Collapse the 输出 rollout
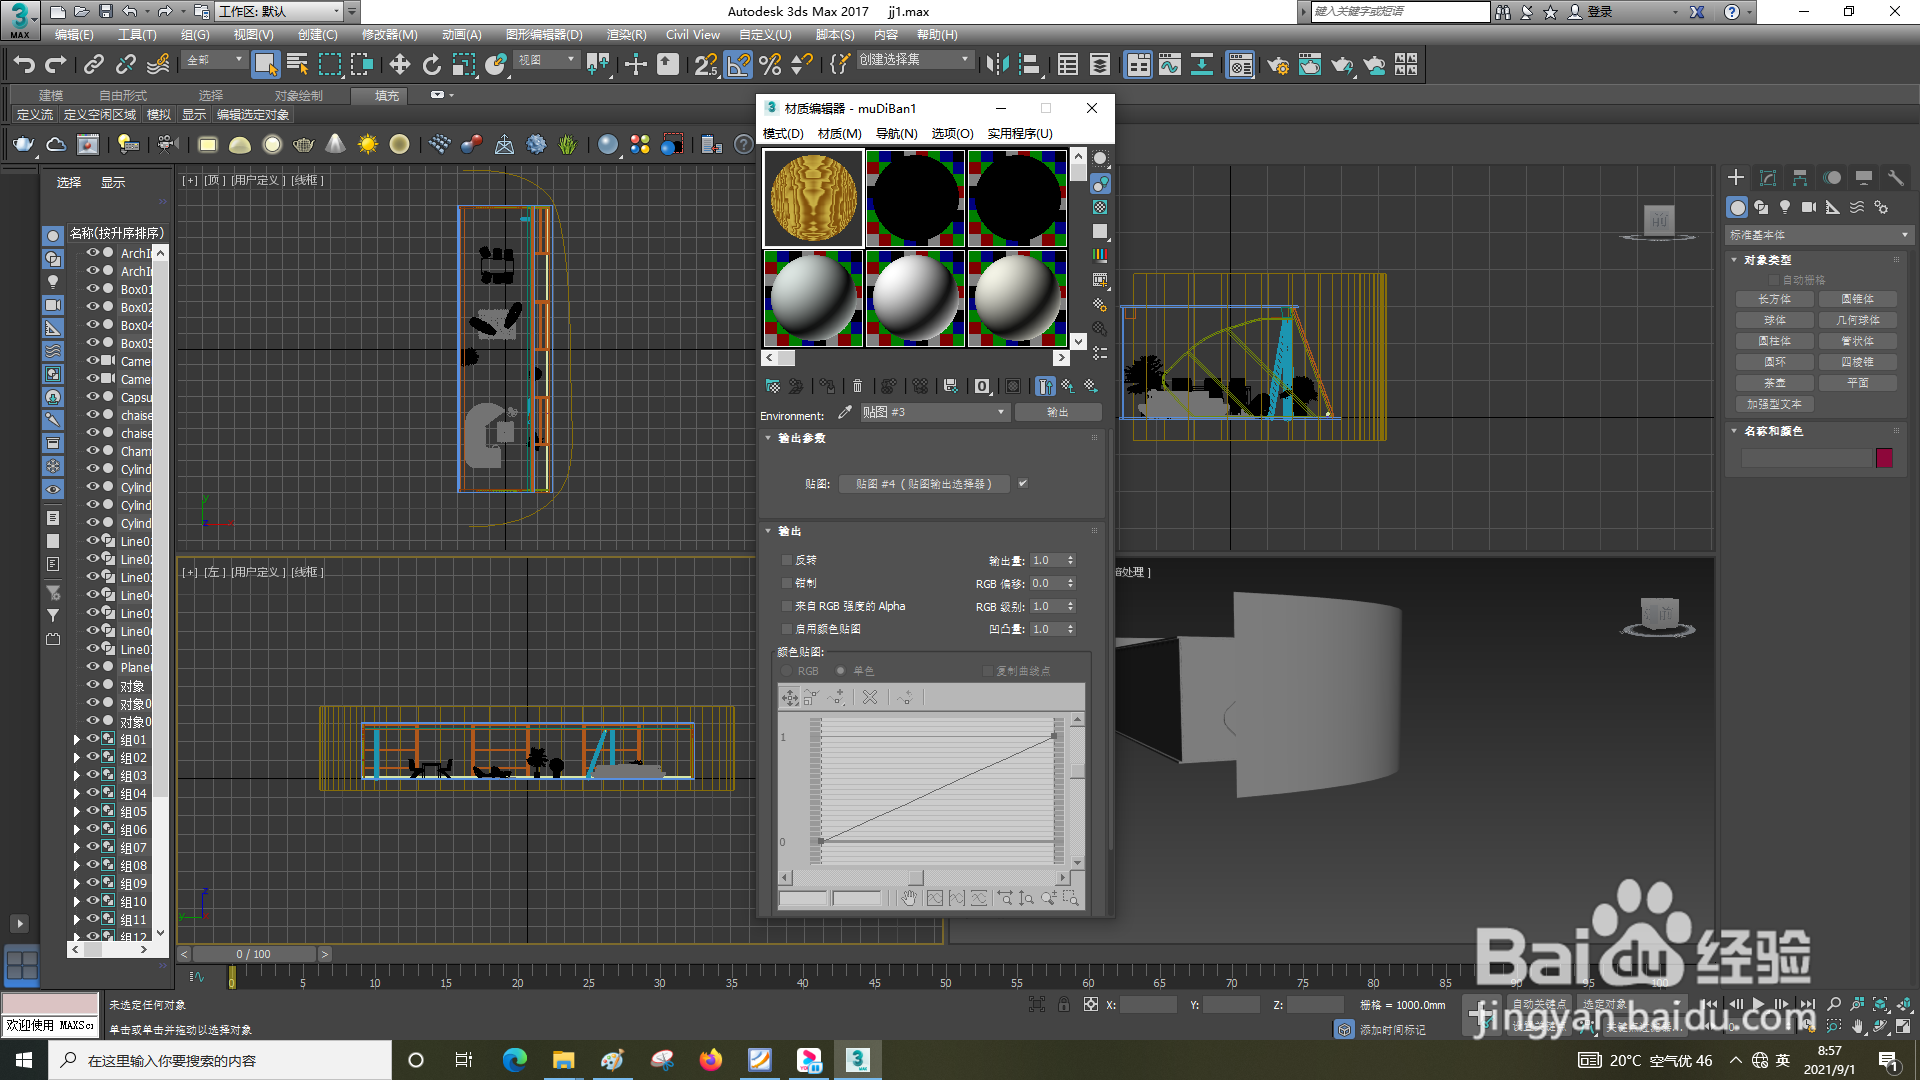This screenshot has height=1082, width=1920. (768, 531)
